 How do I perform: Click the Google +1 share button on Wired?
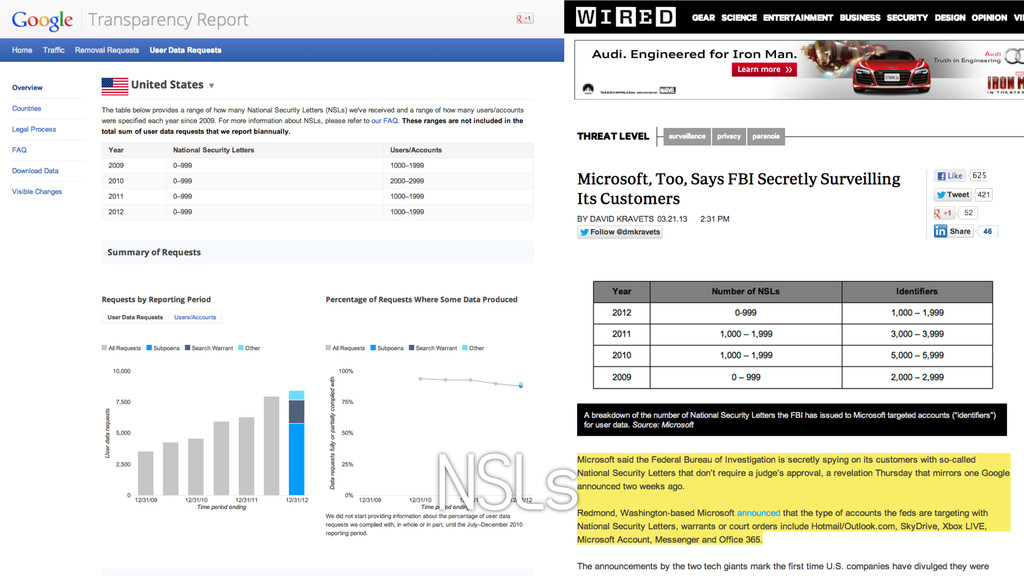click(943, 213)
